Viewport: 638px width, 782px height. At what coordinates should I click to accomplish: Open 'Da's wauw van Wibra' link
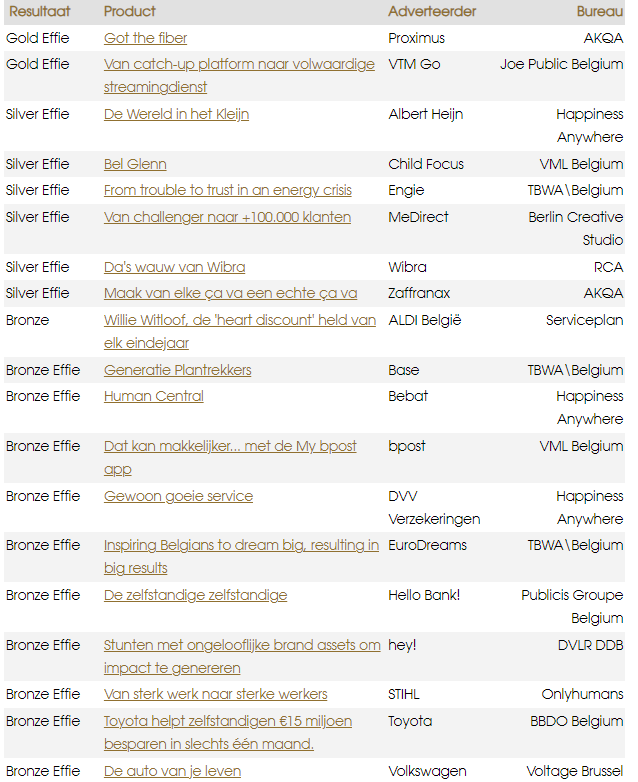click(x=174, y=267)
